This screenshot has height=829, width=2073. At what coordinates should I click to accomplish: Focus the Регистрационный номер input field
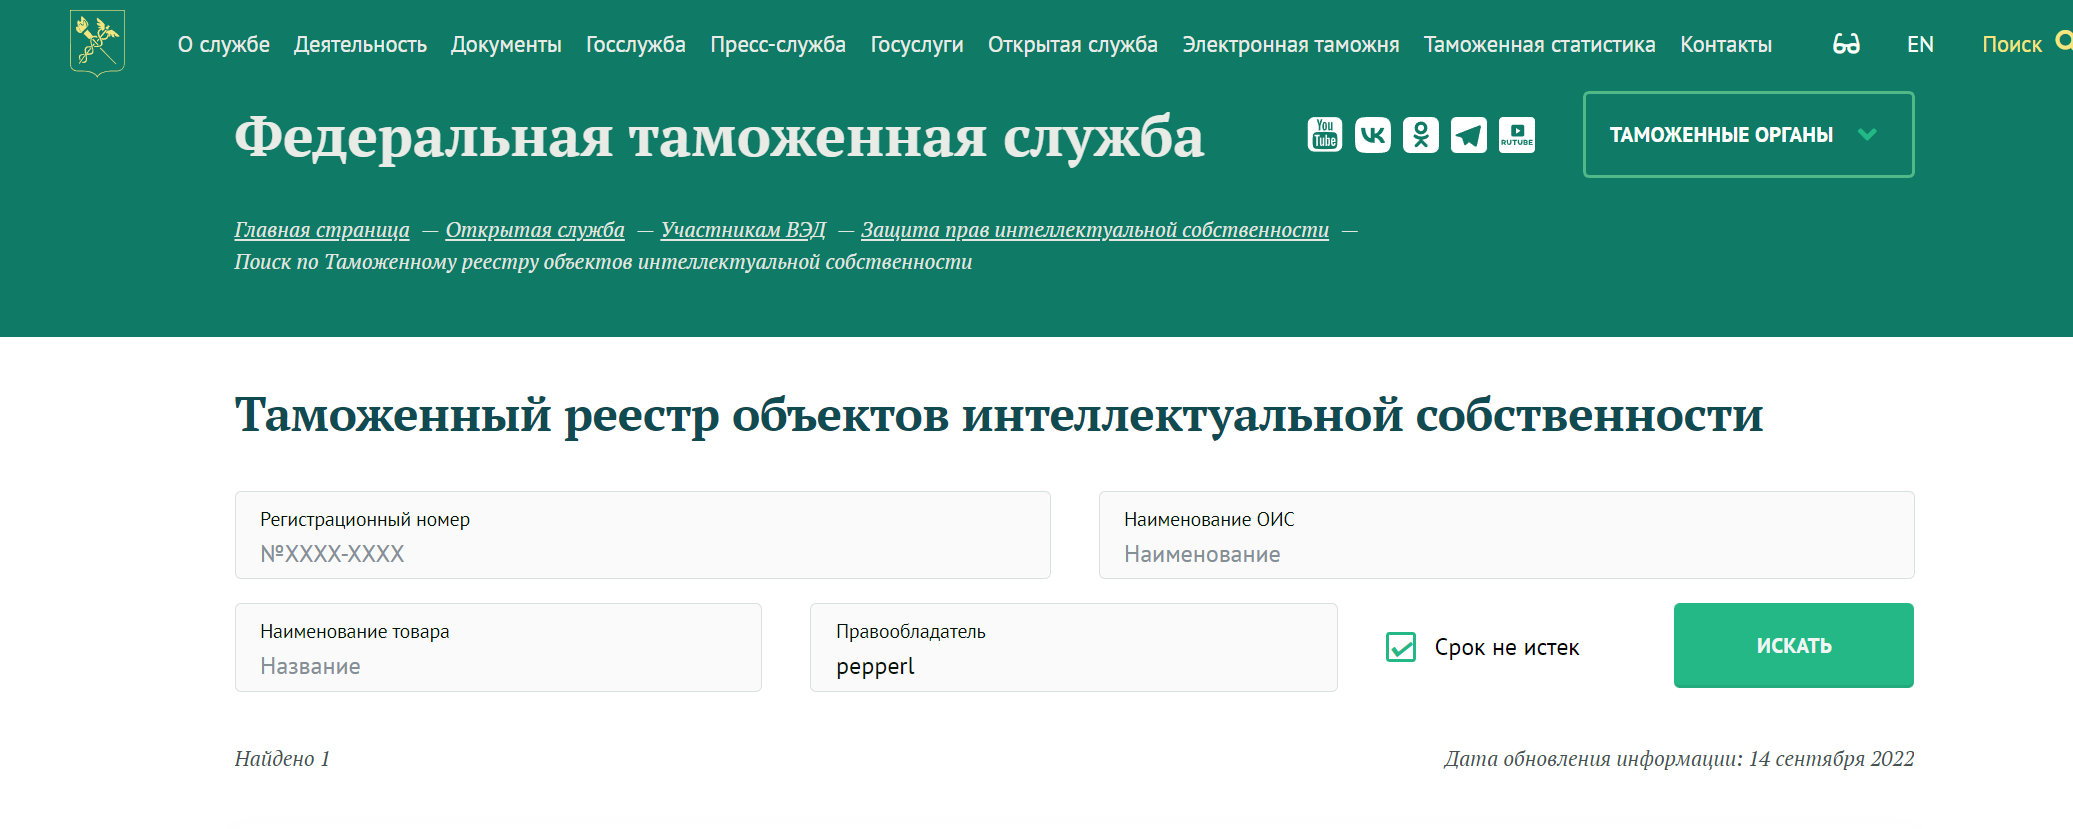tap(643, 535)
